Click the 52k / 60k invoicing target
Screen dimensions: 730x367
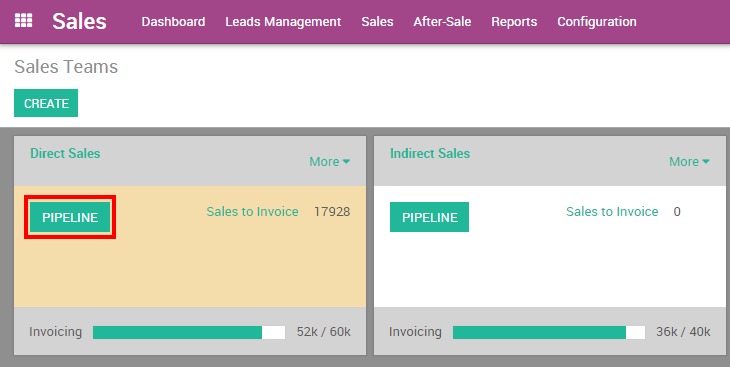[x=324, y=332]
